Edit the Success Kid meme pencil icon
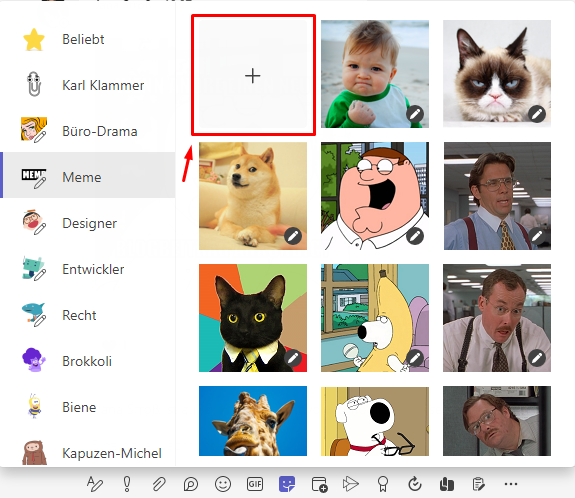The height and width of the screenshot is (498, 575). click(x=415, y=114)
